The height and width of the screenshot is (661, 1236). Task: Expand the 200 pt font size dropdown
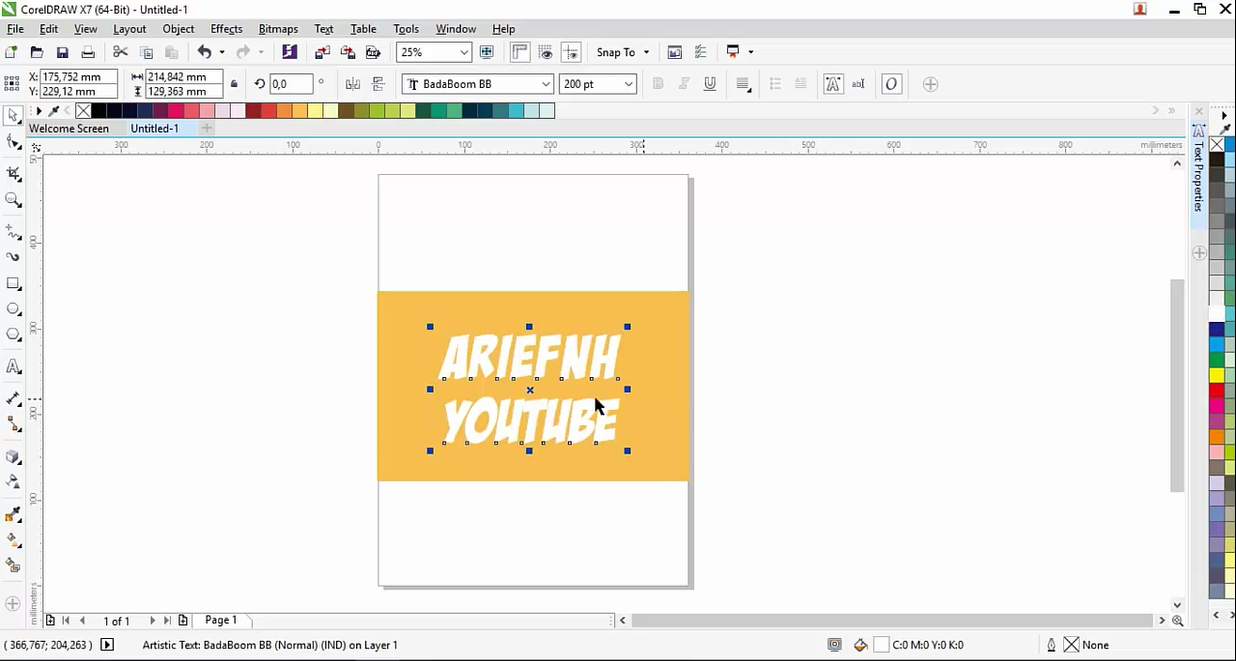tap(628, 84)
